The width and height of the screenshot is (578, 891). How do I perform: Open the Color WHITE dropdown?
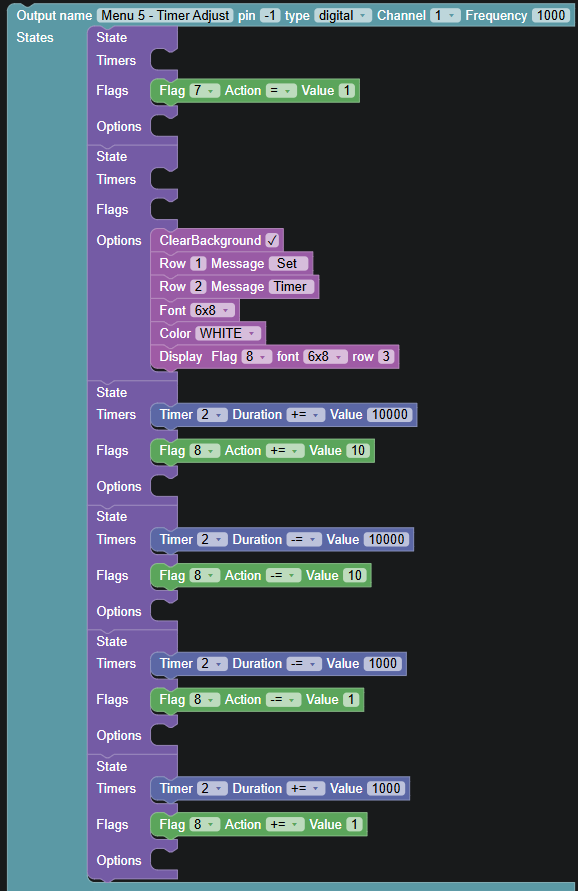point(228,333)
